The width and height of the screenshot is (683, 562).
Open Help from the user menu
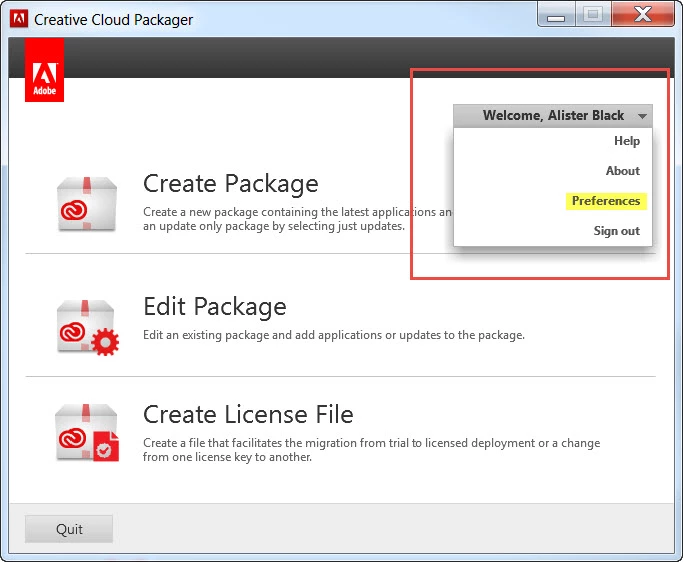coord(627,141)
